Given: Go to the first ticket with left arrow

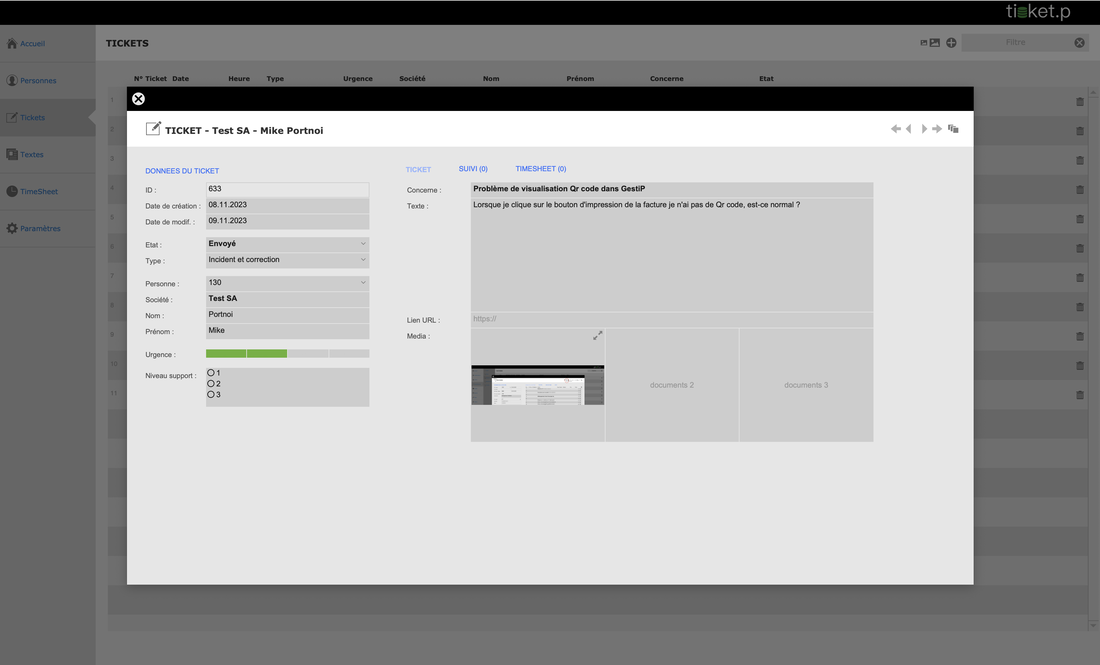Looking at the screenshot, I should click(896, 129).
